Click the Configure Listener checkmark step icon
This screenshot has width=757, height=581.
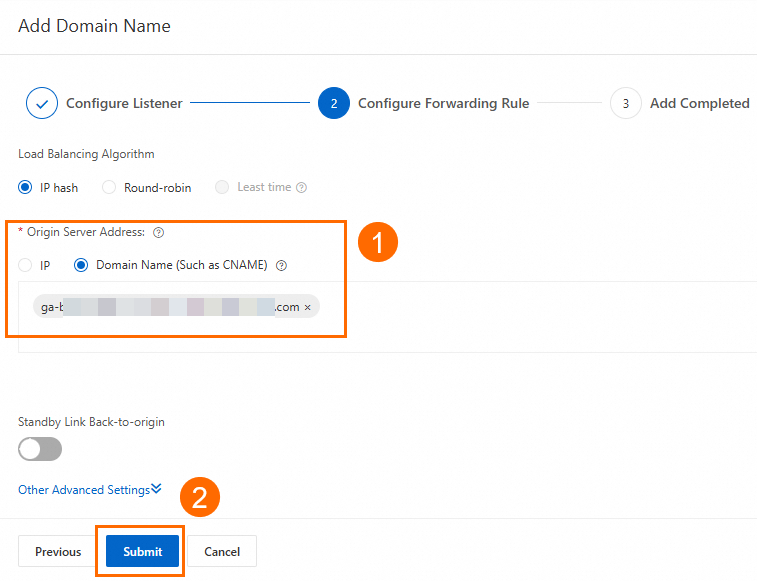pyautogui.click(x=42, y=103)
